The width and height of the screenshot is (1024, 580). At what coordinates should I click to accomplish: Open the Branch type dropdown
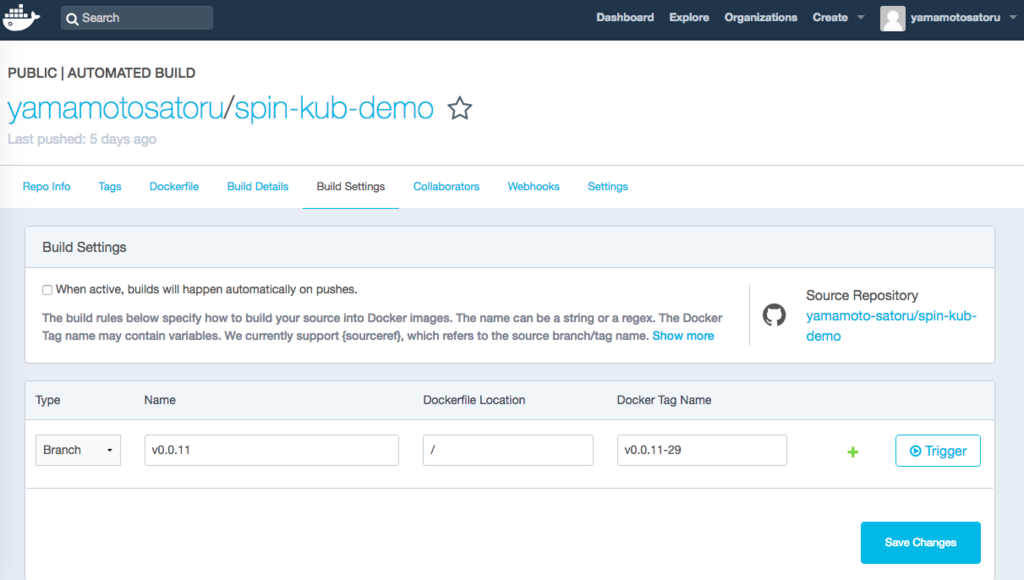(78, 450)
